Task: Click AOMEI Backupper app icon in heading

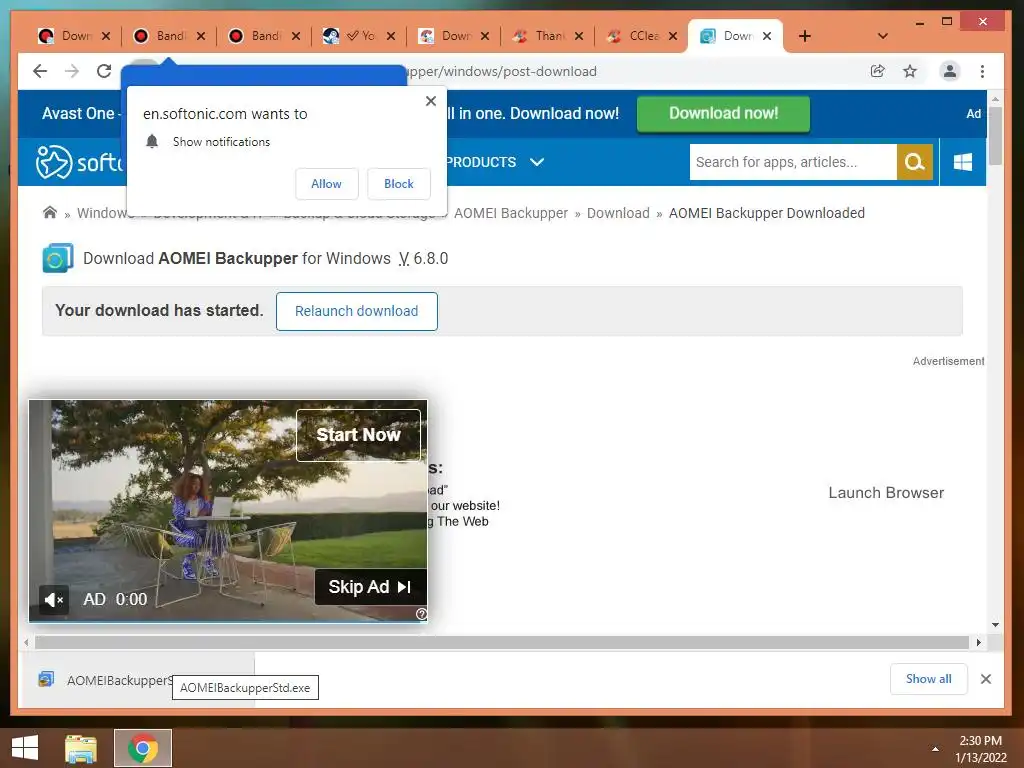Action: coord(57,258)
